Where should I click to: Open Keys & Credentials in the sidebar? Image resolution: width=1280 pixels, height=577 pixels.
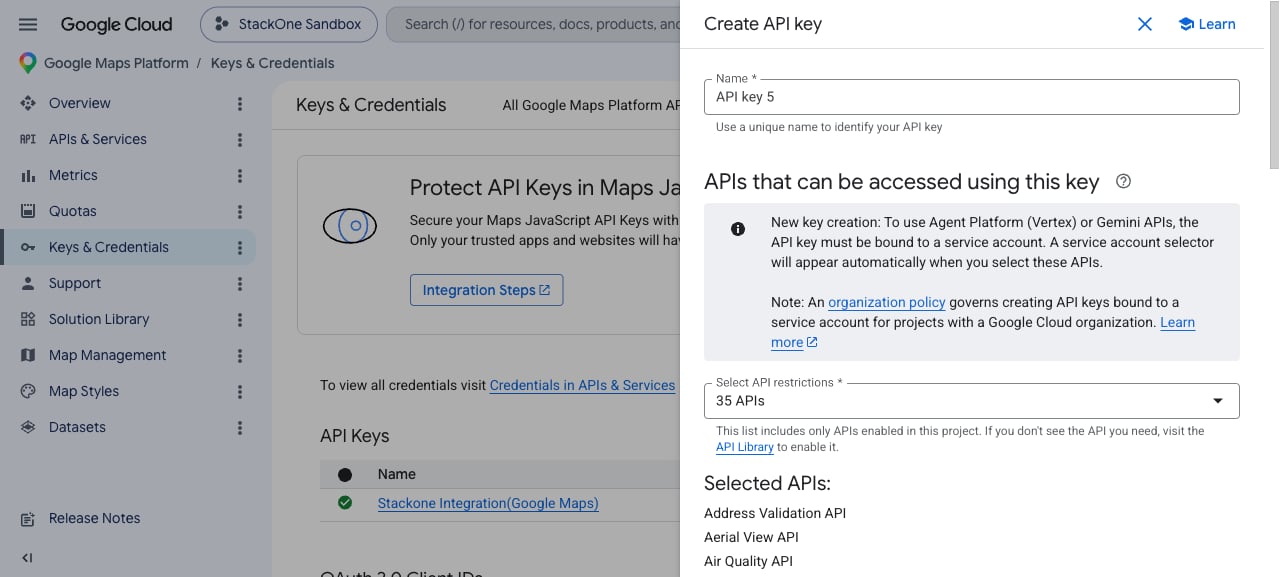point(109,247)
